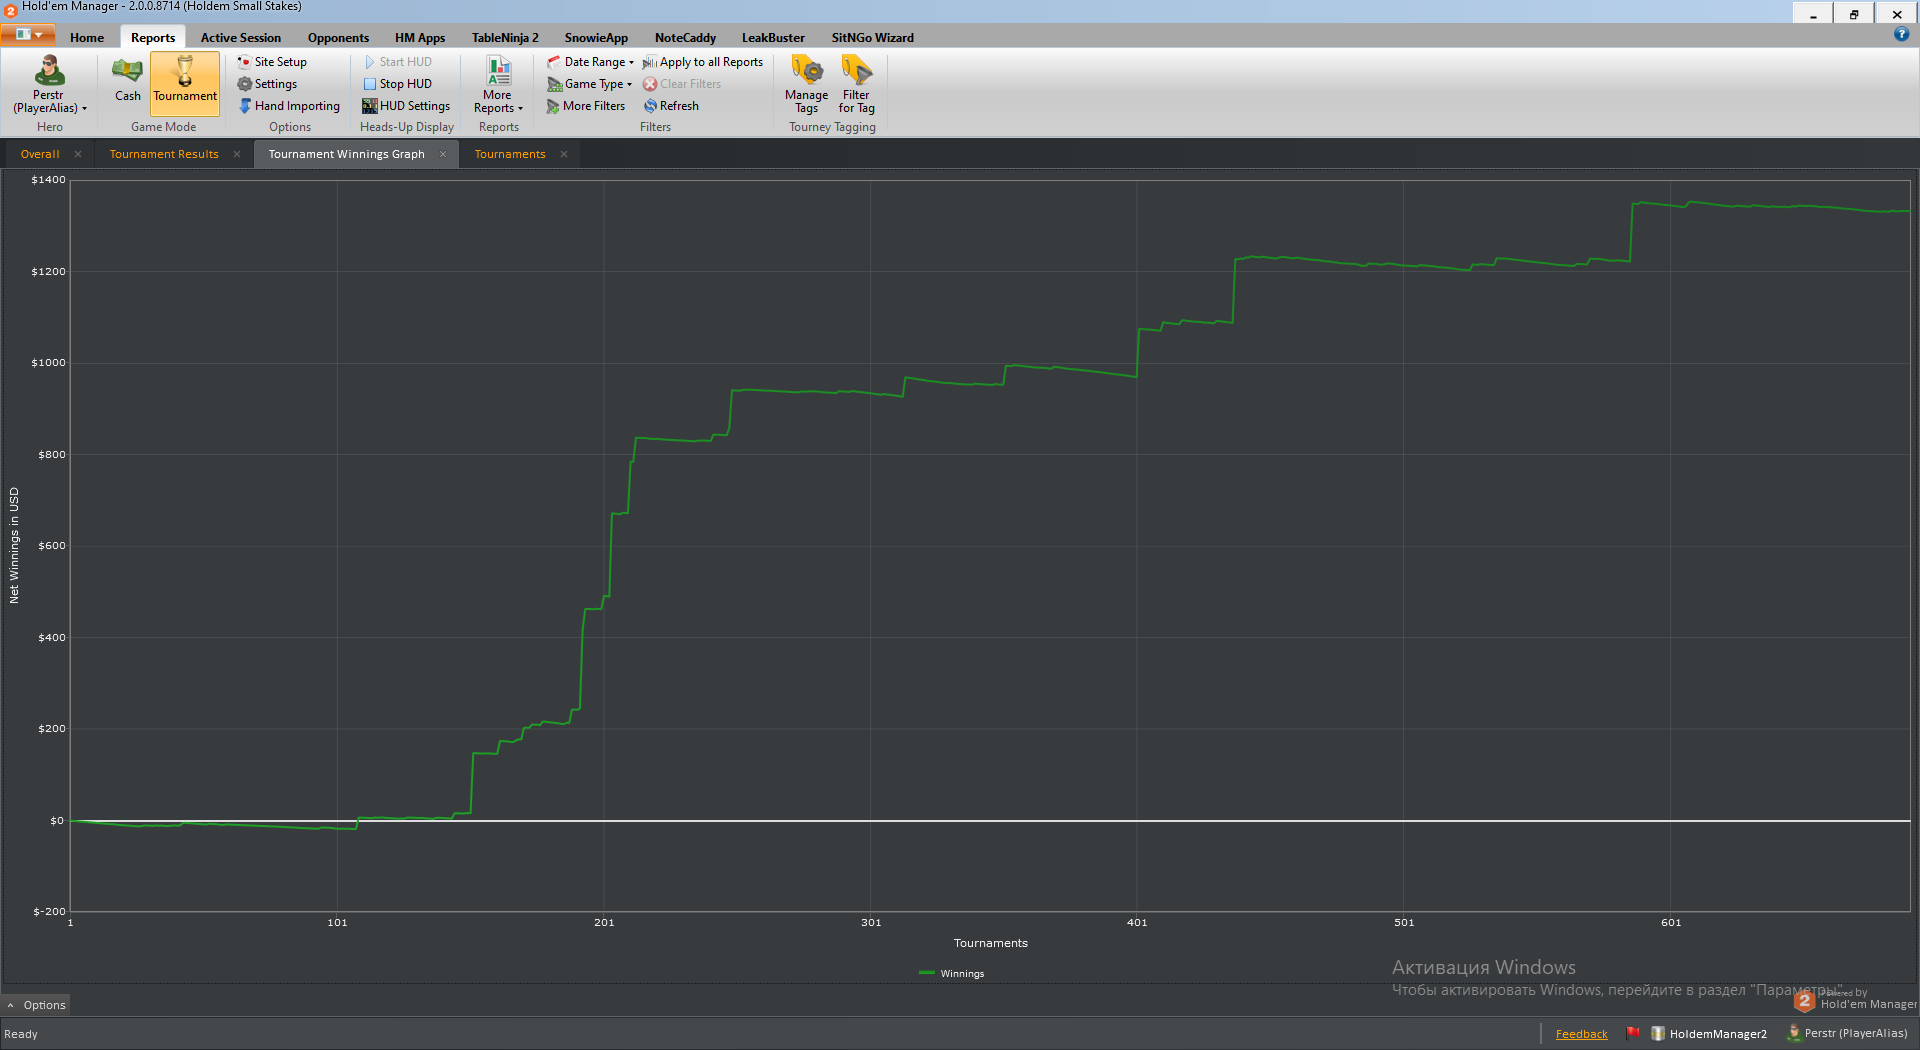Click the red flag status icon
This screenshot has width=1920, height=1050.
coord(1633,1033)
